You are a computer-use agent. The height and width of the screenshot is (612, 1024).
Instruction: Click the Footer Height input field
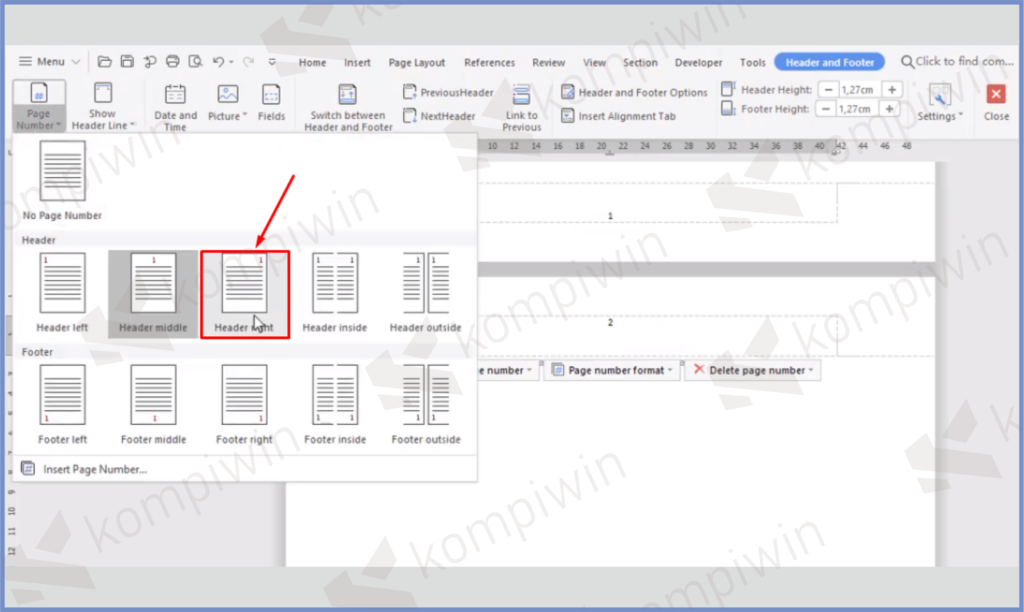point(857,109)
